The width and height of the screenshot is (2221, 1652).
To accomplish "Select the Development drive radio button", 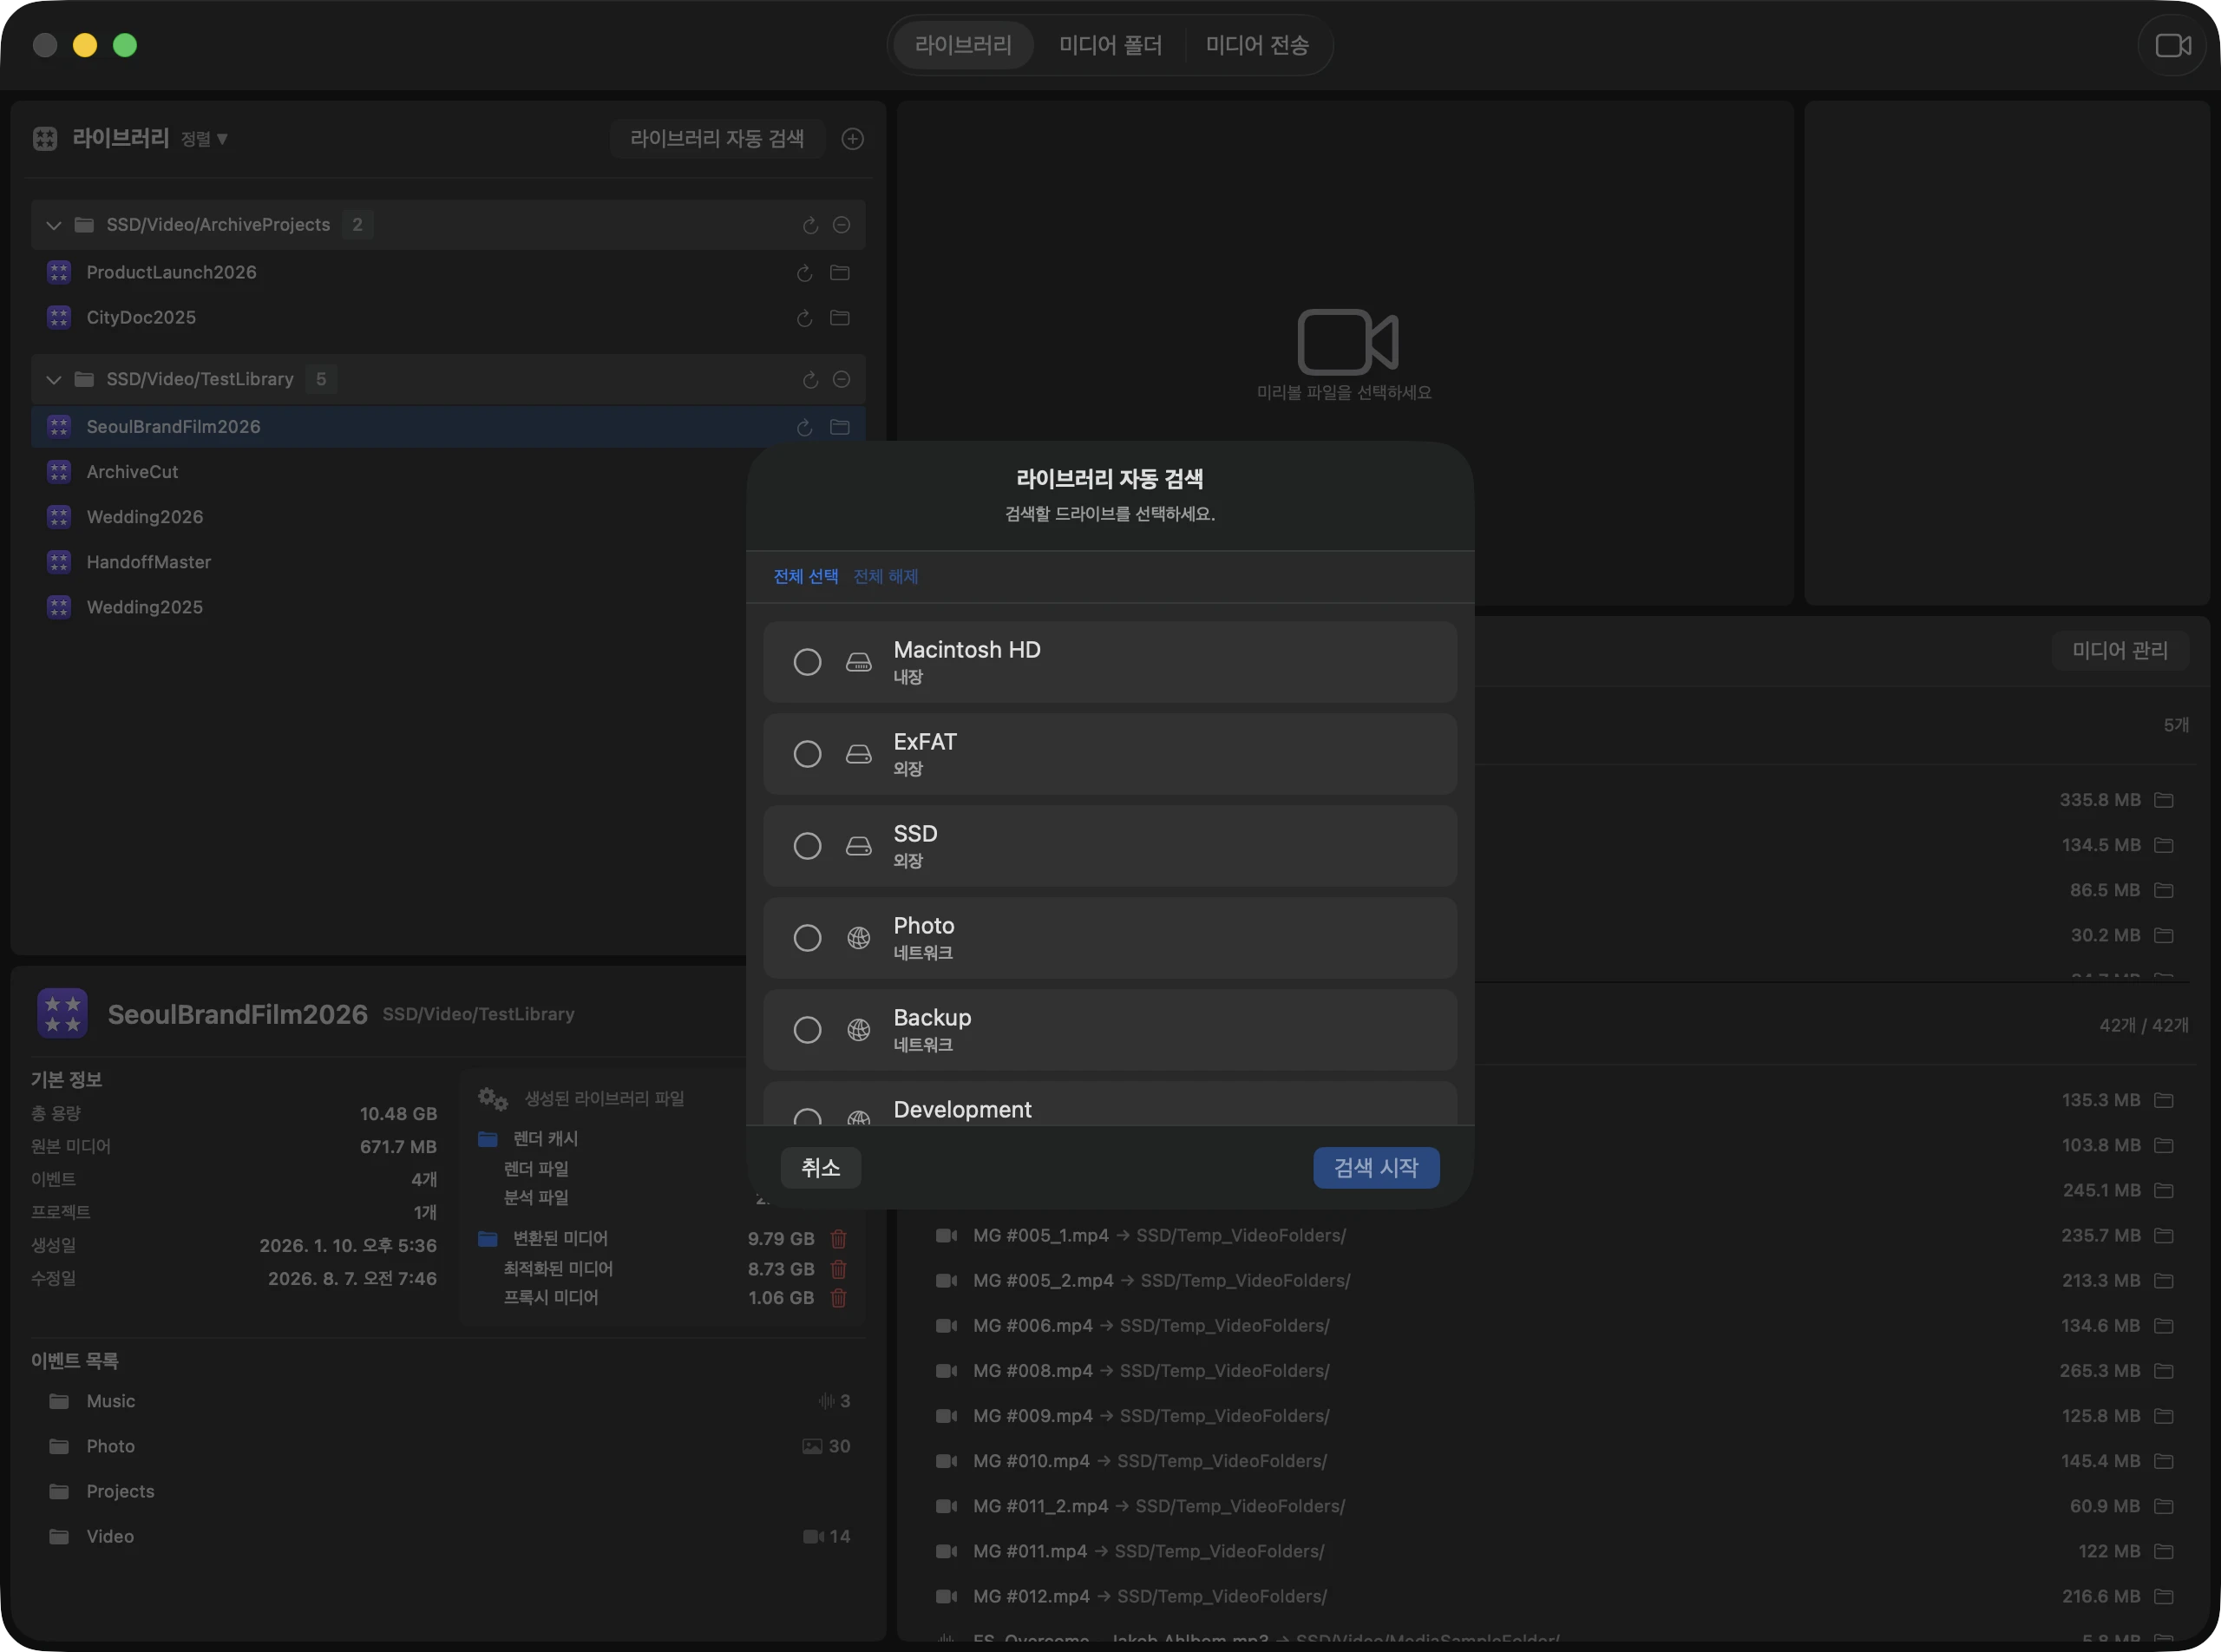I will click(x=807, y=1116).
